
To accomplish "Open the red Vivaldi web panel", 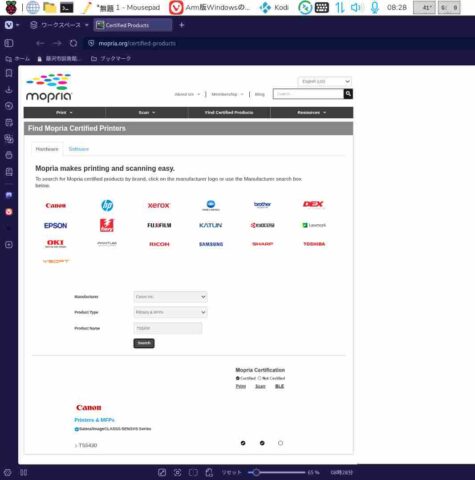I will pos(9,212).
